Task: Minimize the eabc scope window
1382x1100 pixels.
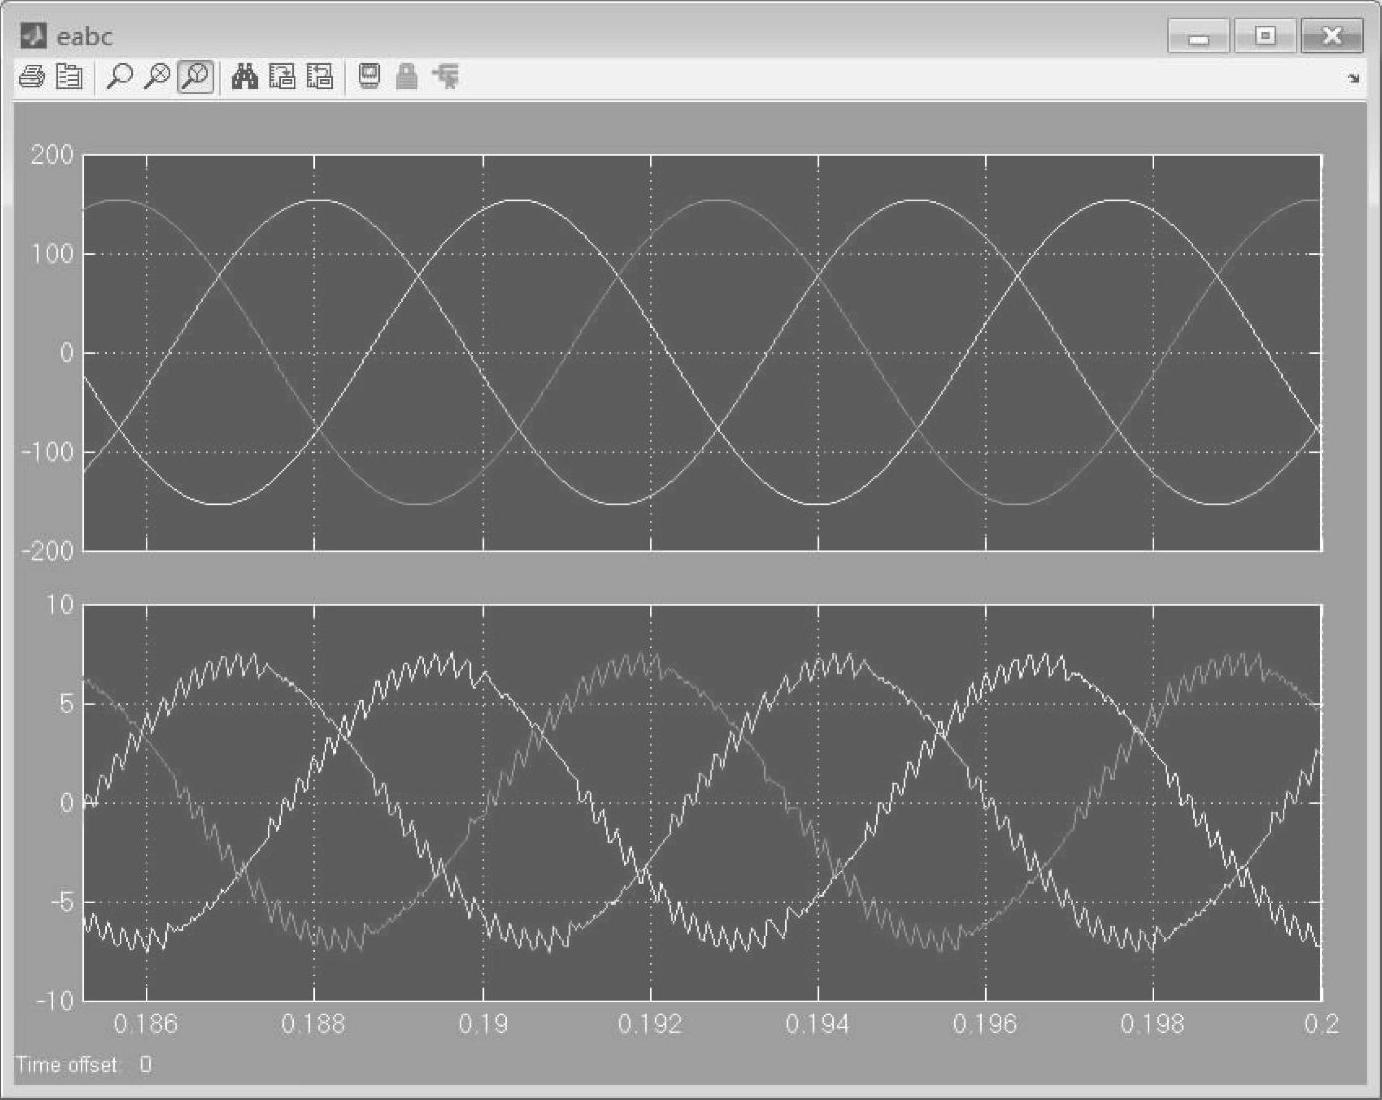Action: (1199, 37)
